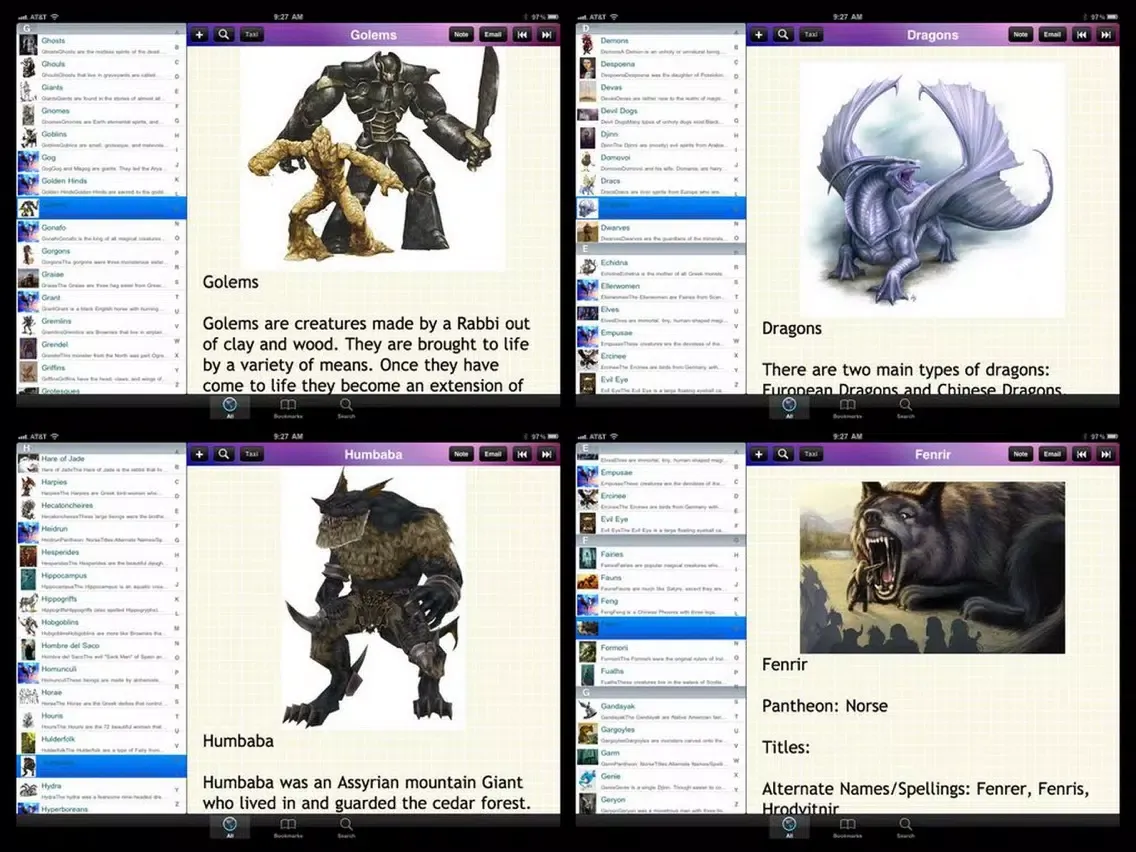Click the Text button on the Humbaba screen
Image resolution: width=1136 pixels, height=852 pixels.
pyautogui.click(x=251, y=454)
